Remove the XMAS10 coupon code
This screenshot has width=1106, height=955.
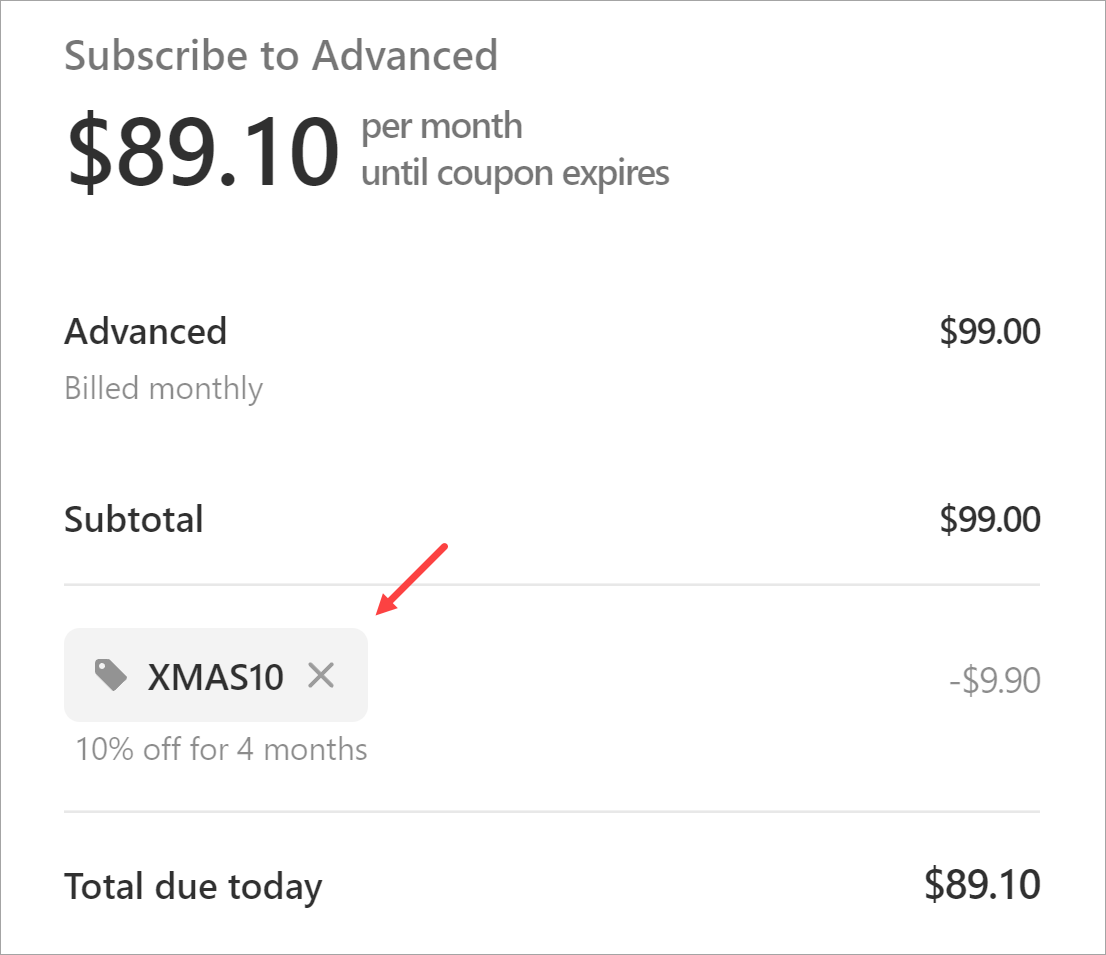point(321,676)
